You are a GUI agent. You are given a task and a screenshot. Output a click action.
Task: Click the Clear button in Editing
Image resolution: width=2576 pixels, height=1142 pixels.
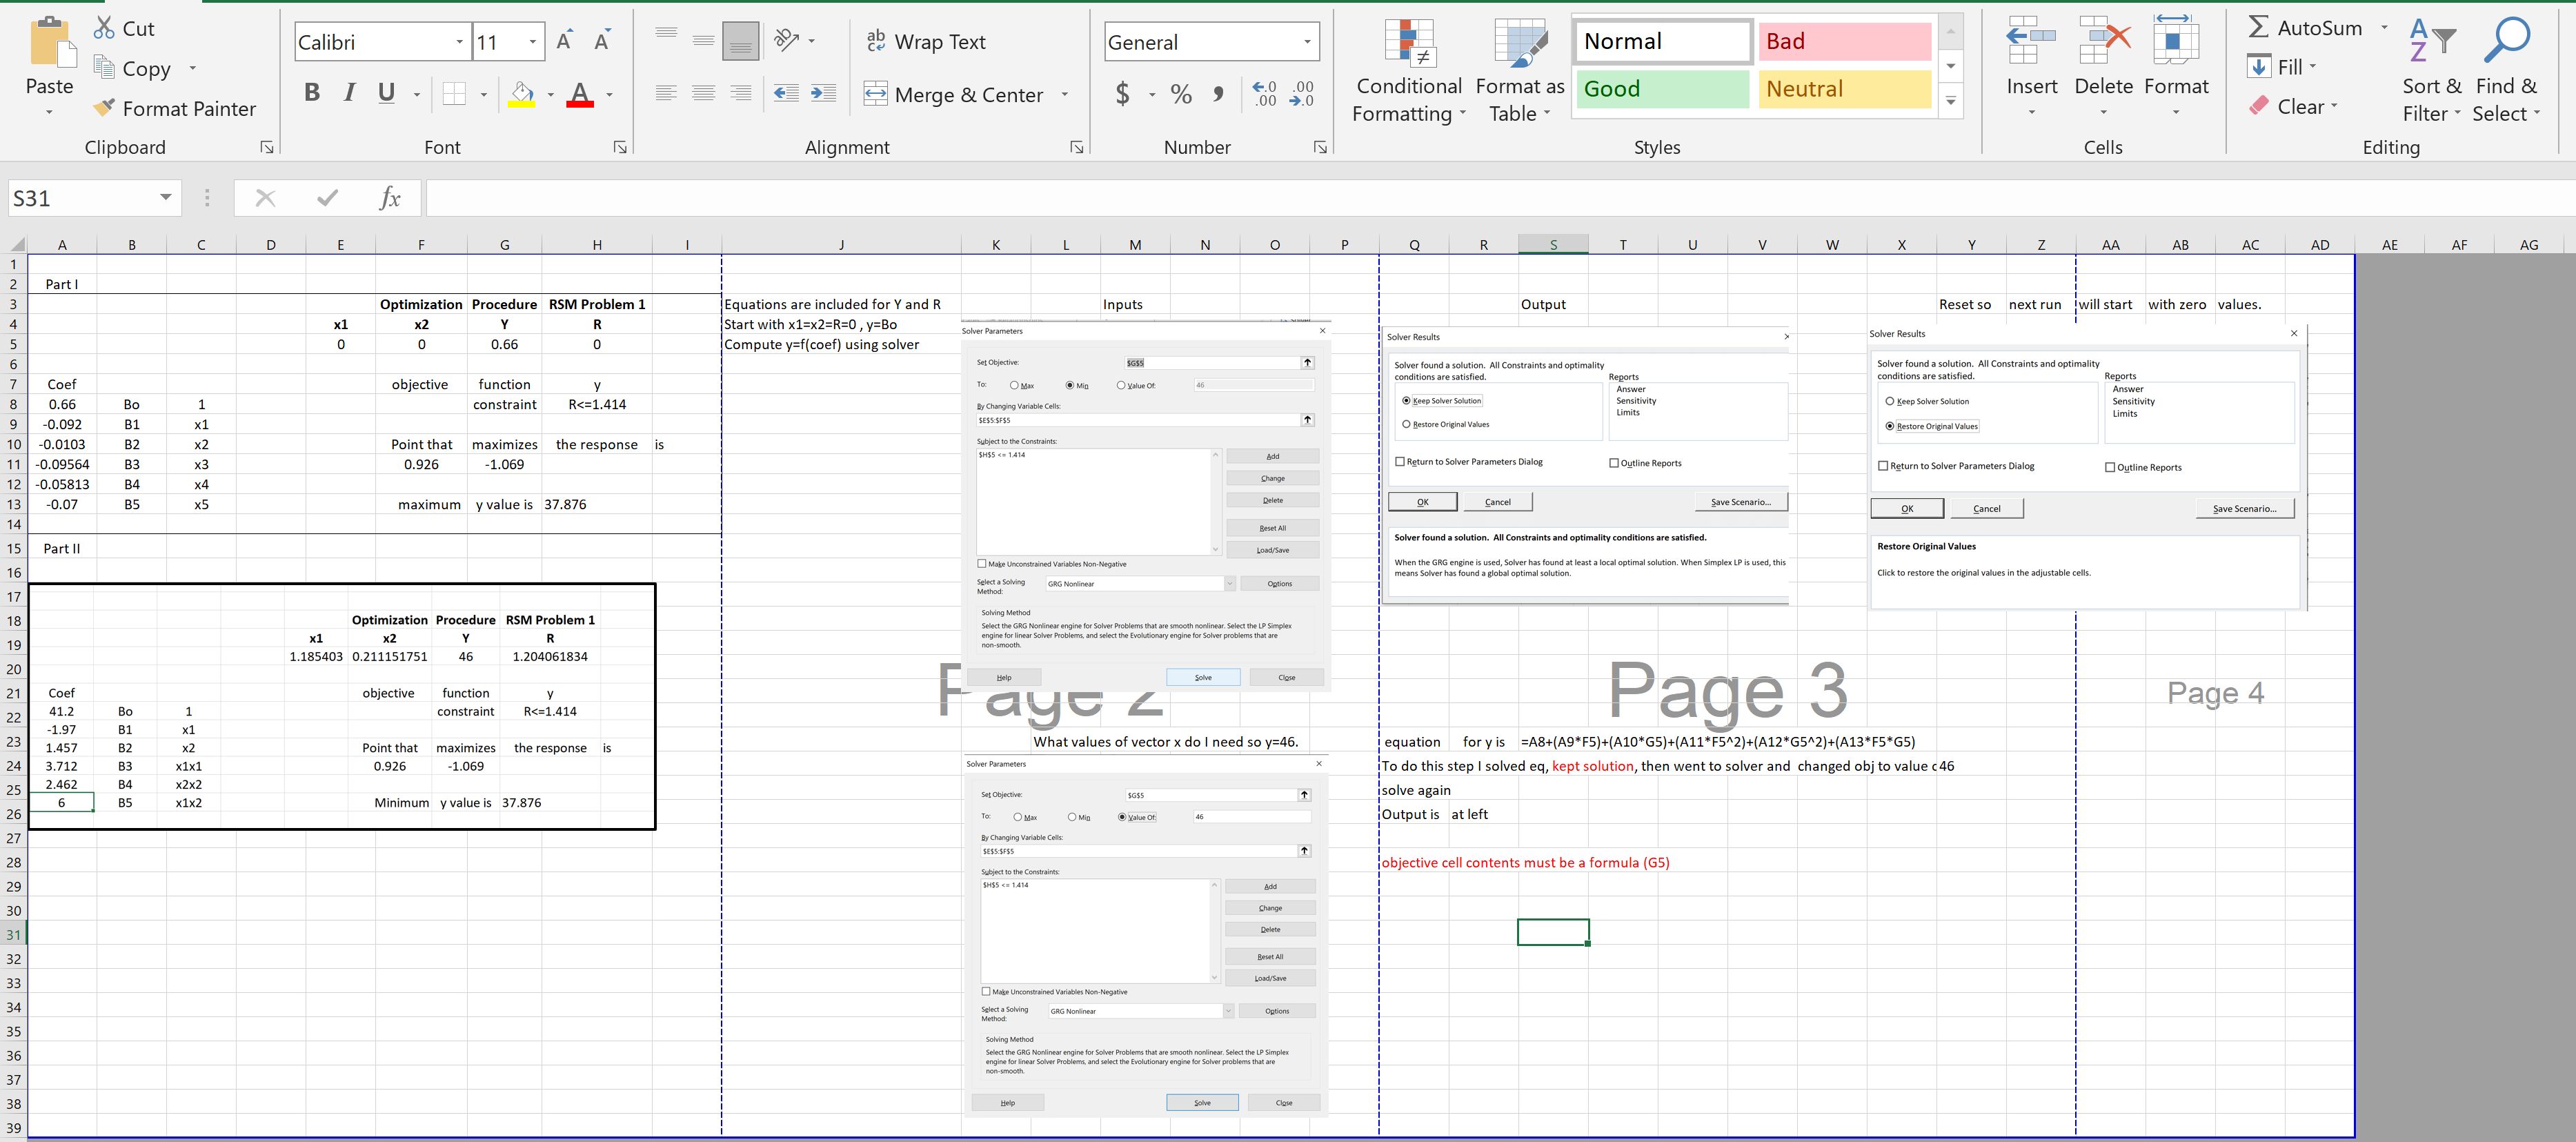point(2293,106)
